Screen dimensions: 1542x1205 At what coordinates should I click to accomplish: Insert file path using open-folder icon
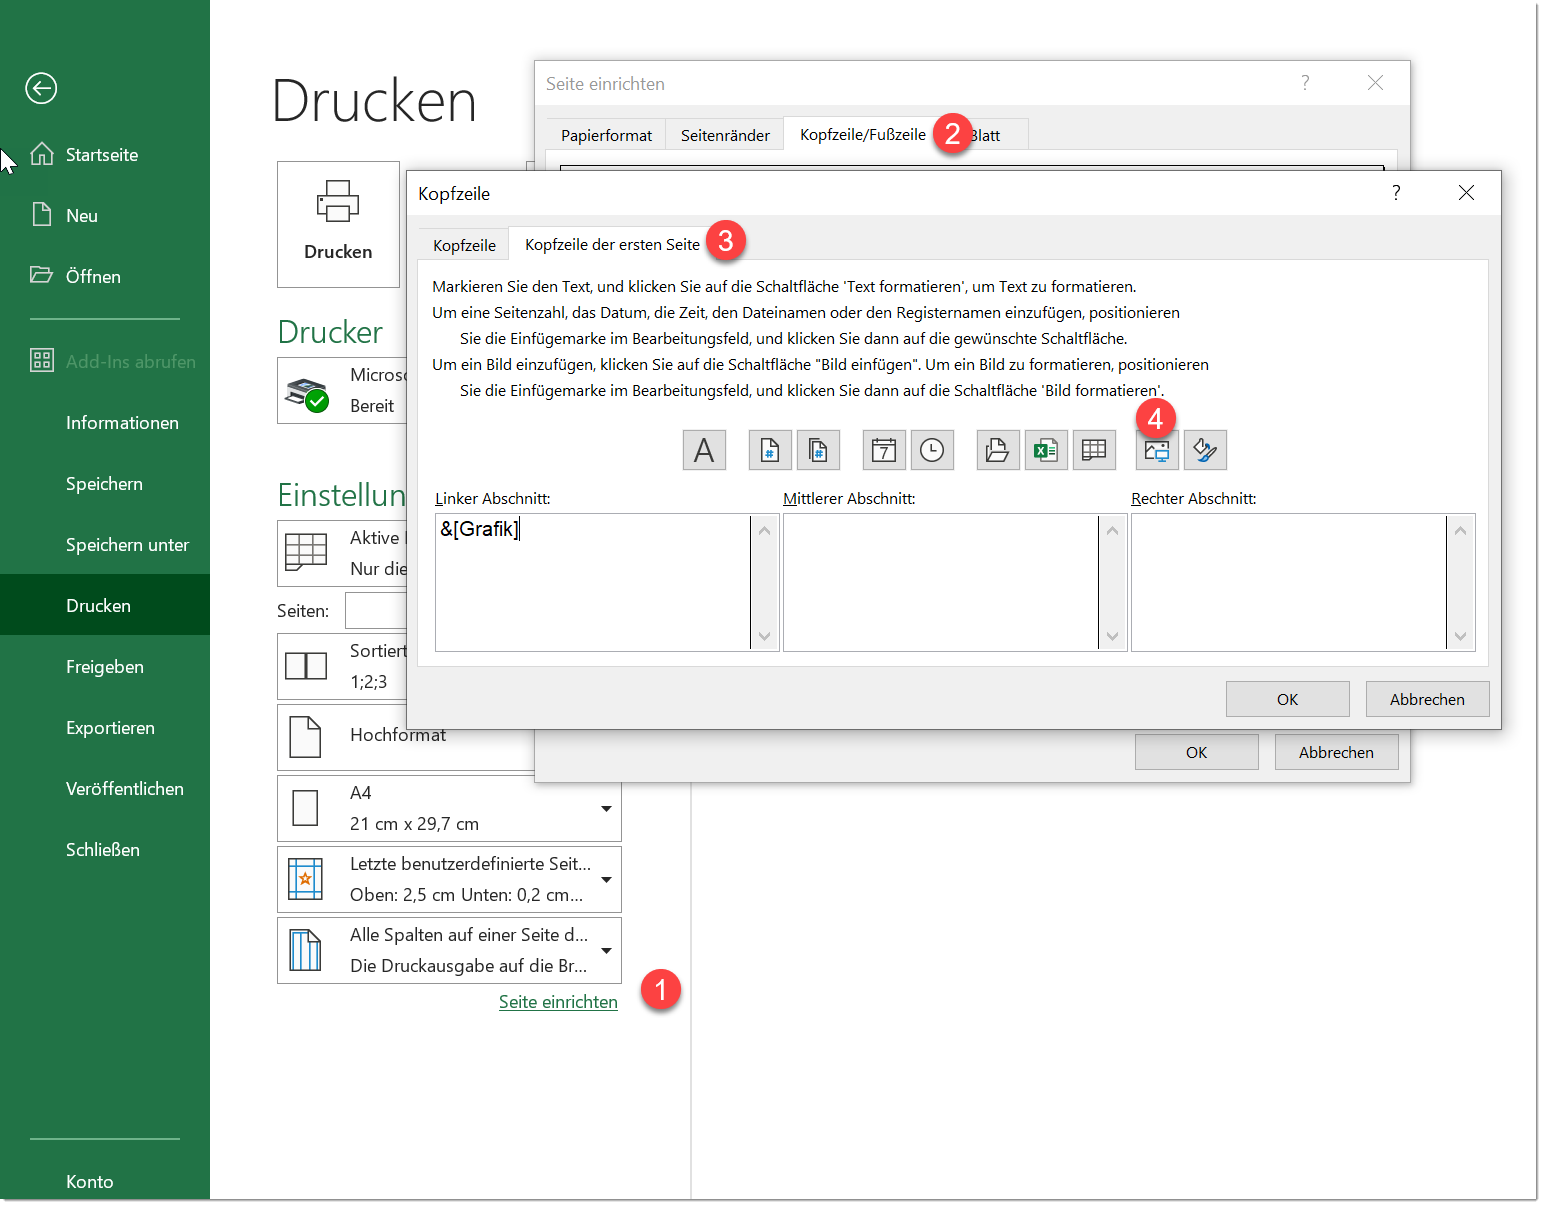(998, 450)
